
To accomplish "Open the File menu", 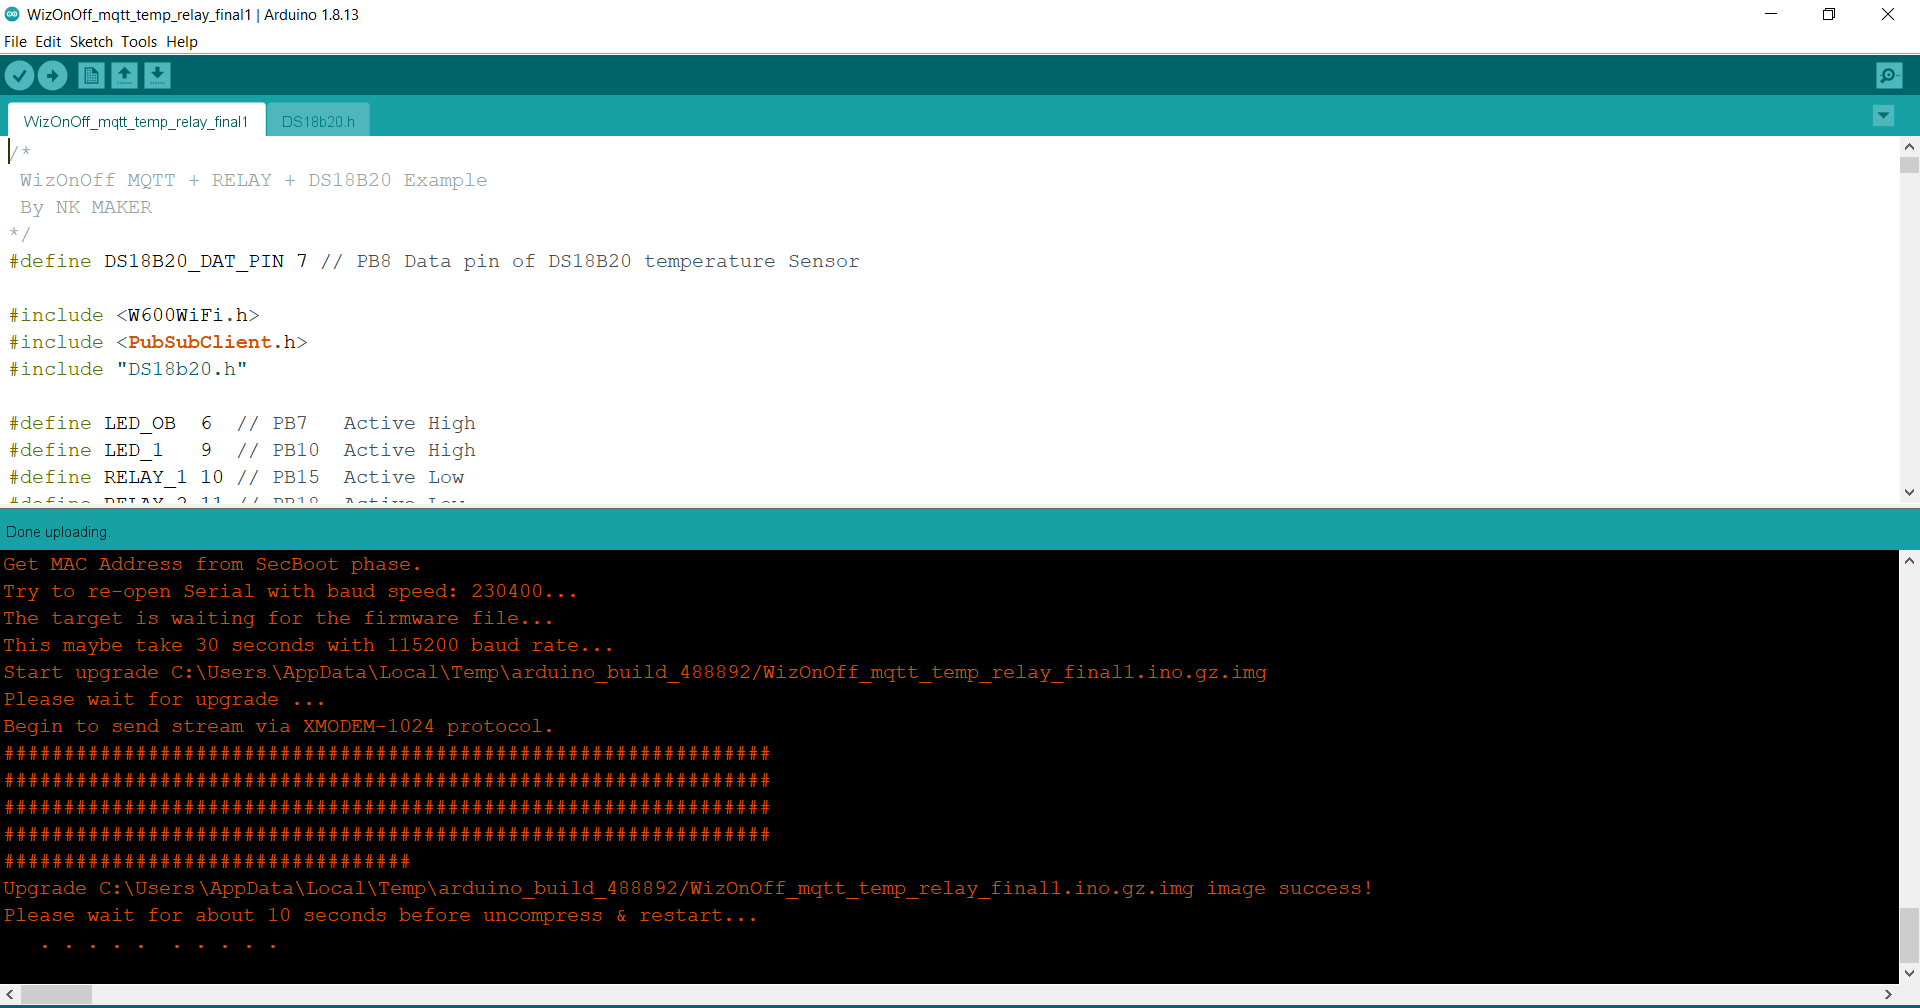I will 15,42.
